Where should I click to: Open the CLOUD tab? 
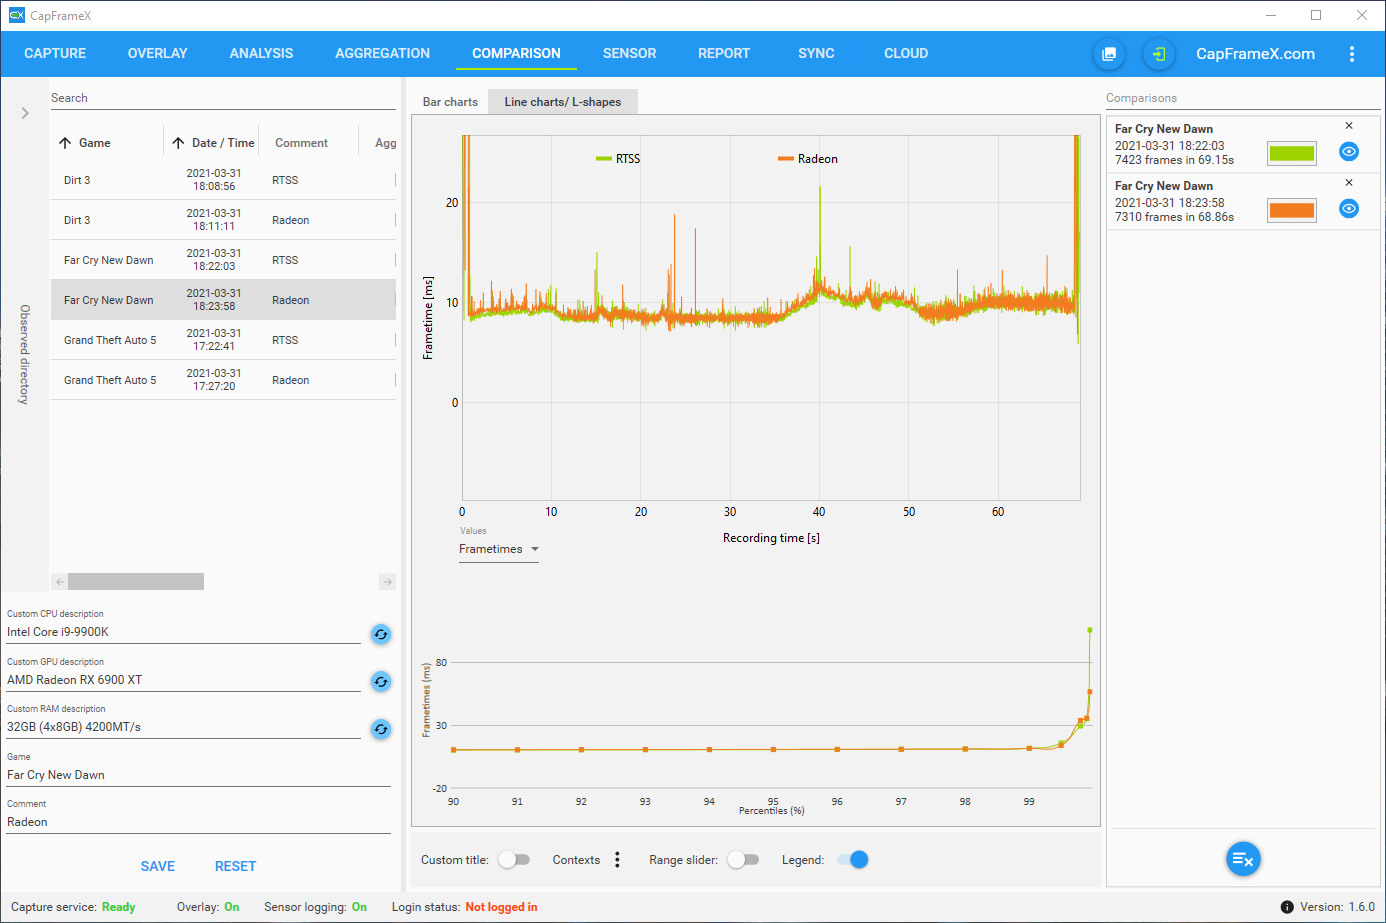[x=906, y=54]
